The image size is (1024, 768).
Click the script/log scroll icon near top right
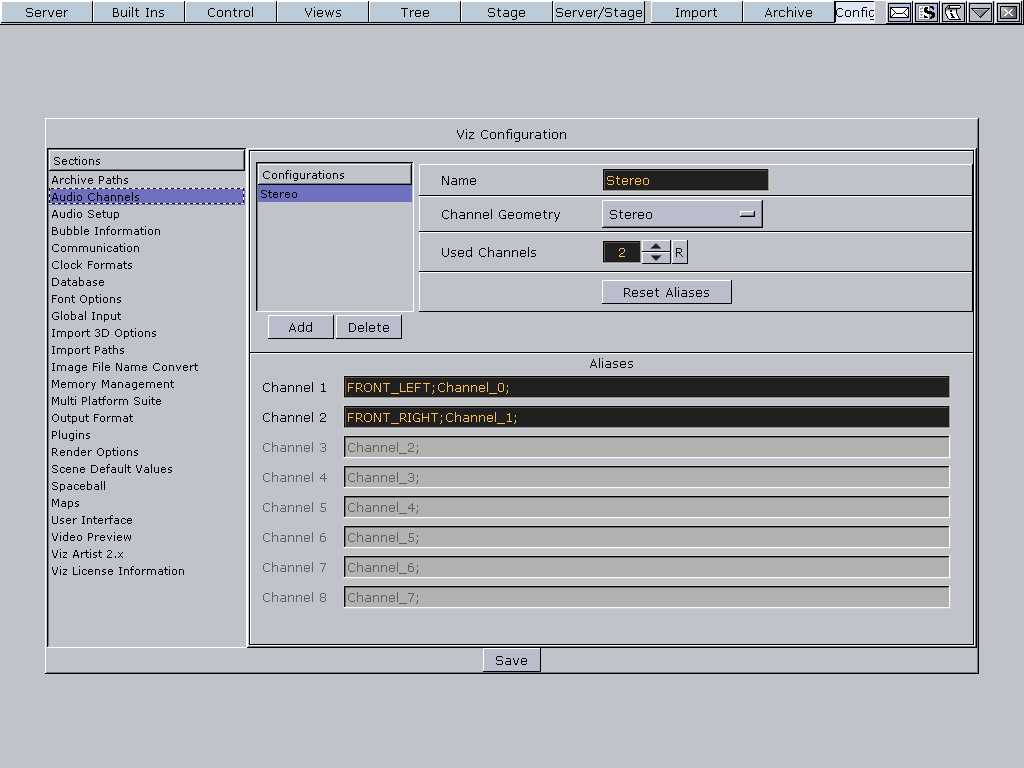click(952, 12)
